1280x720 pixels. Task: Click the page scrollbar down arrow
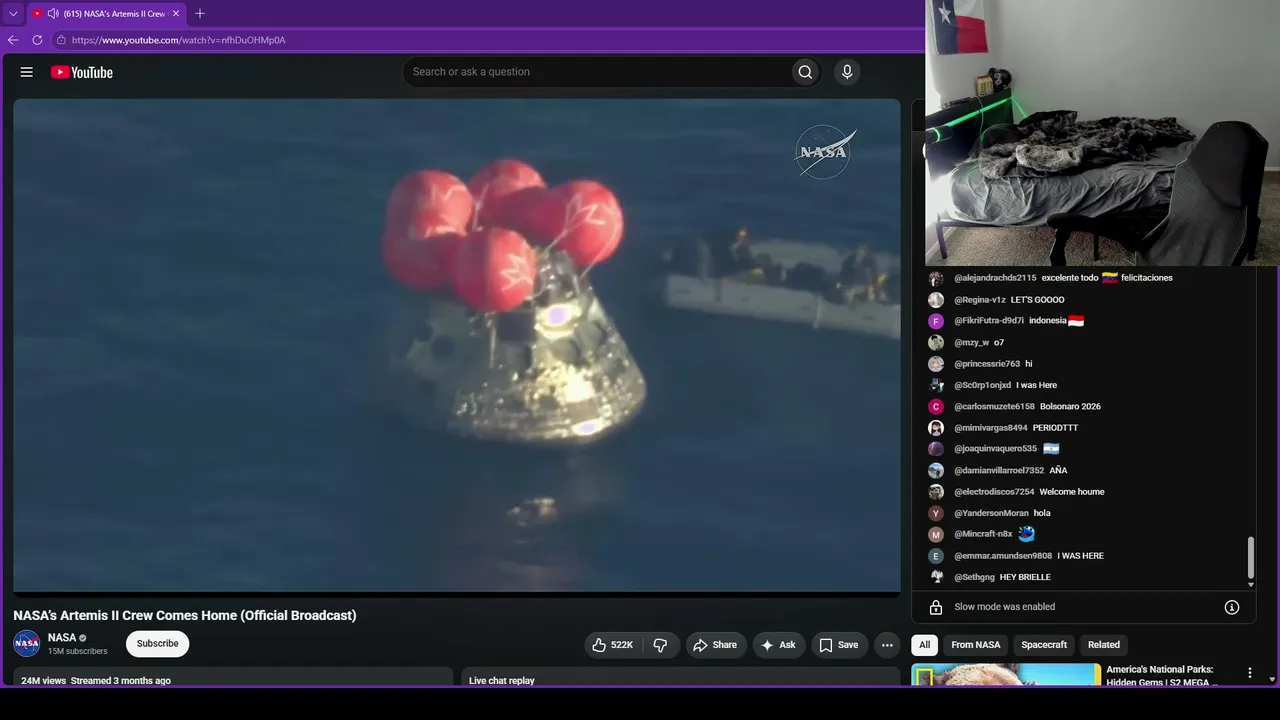[1272, 679]
